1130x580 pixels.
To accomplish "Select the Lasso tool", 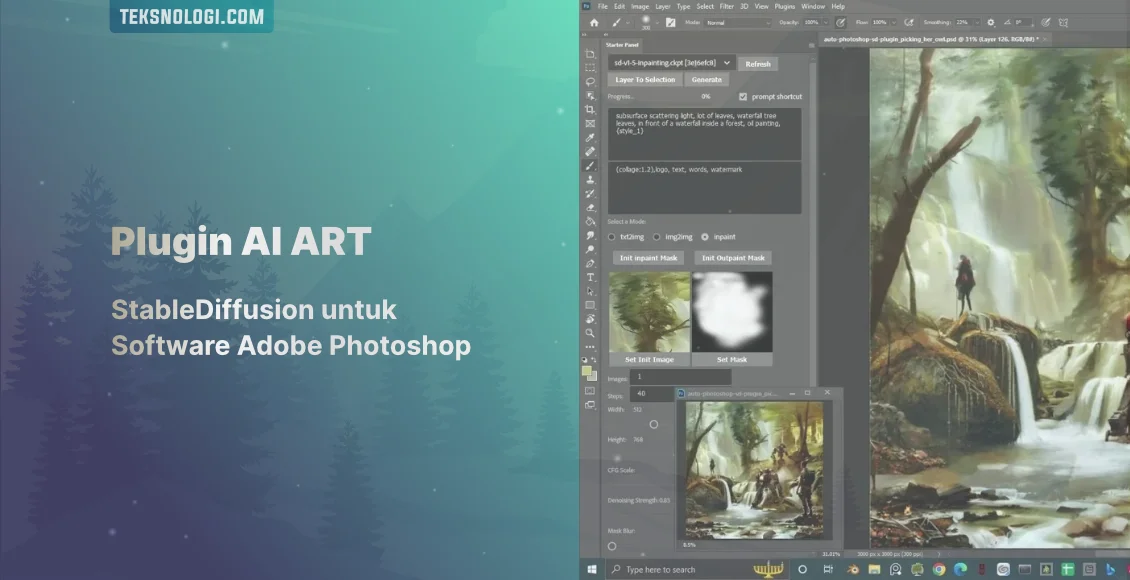I will (590, 81).
